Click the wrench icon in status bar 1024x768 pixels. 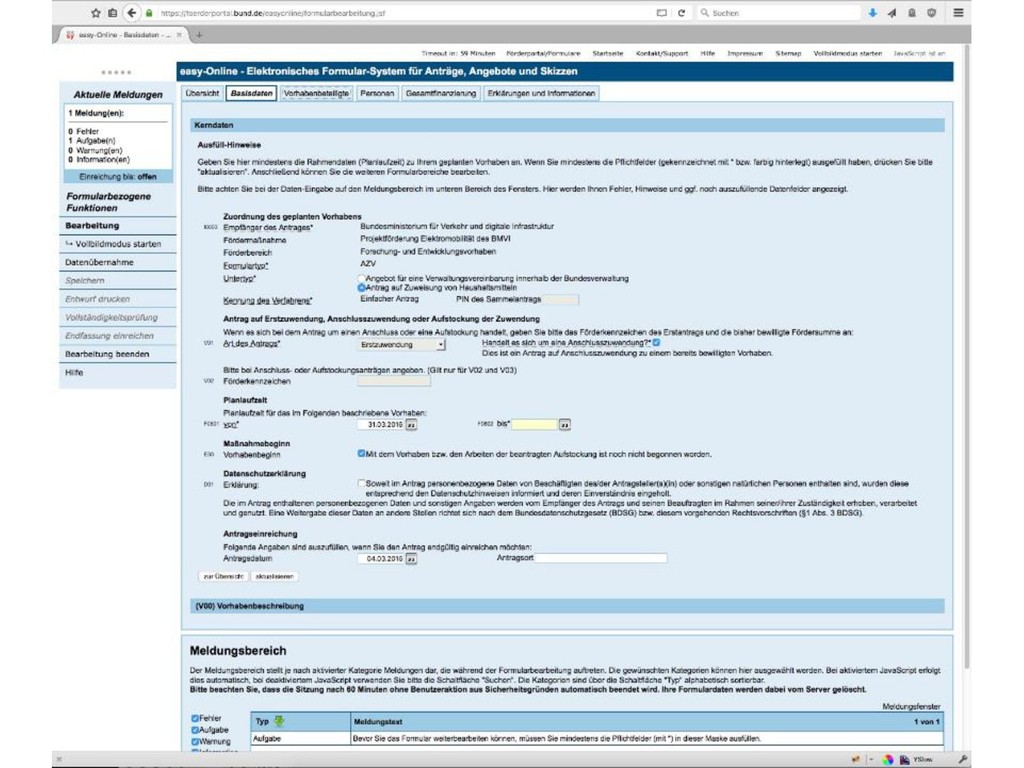click(x=963, y=760)
